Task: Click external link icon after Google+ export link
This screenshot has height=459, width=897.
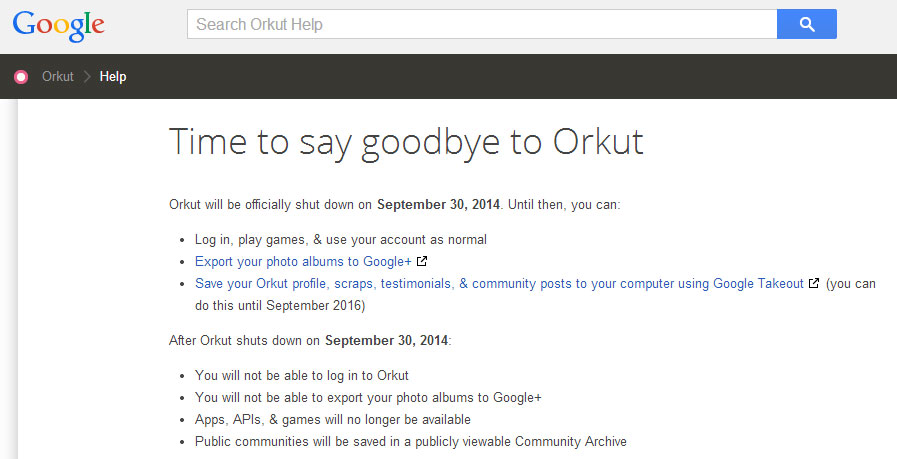Action: pos(422,262)
